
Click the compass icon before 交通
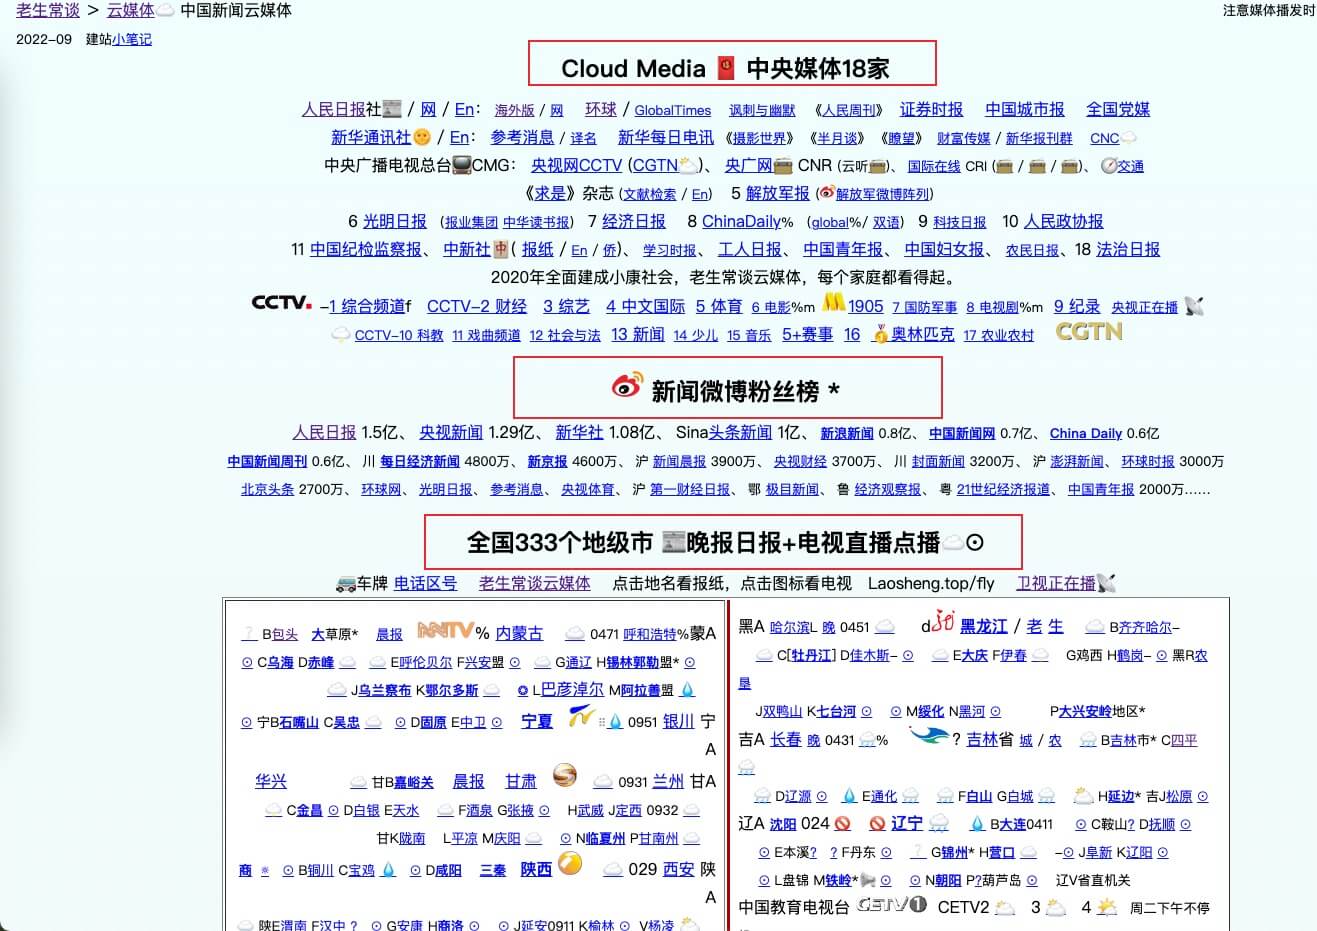(1108, 166)
